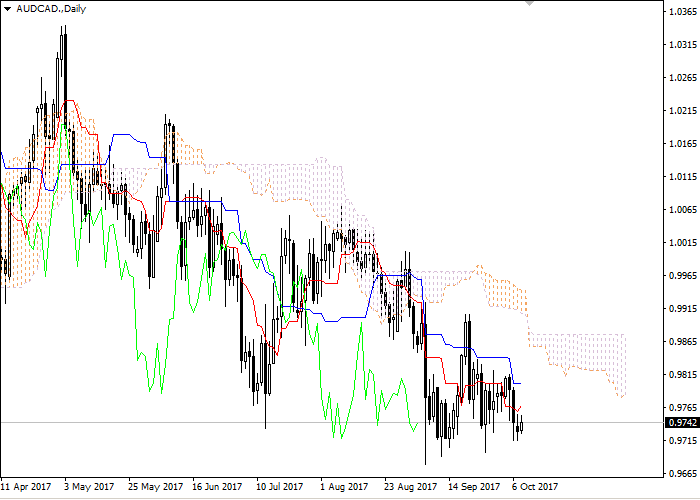700x500 pixels.
Task: Click the 0.9665 price axis label
Action: click(683, 474)
